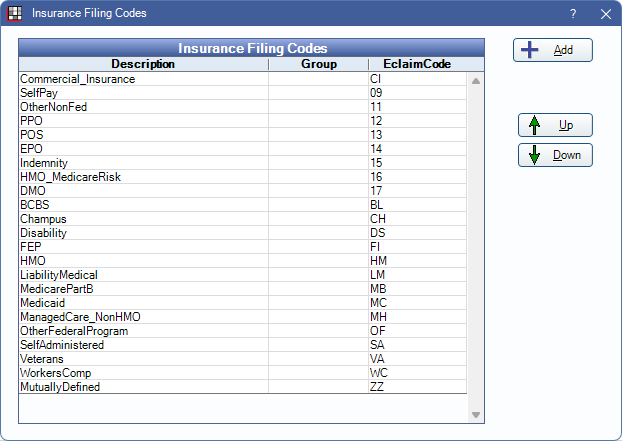Close the Insurance Filing Codes window
The width and height of the screenshot is (622, 441).
605,14
